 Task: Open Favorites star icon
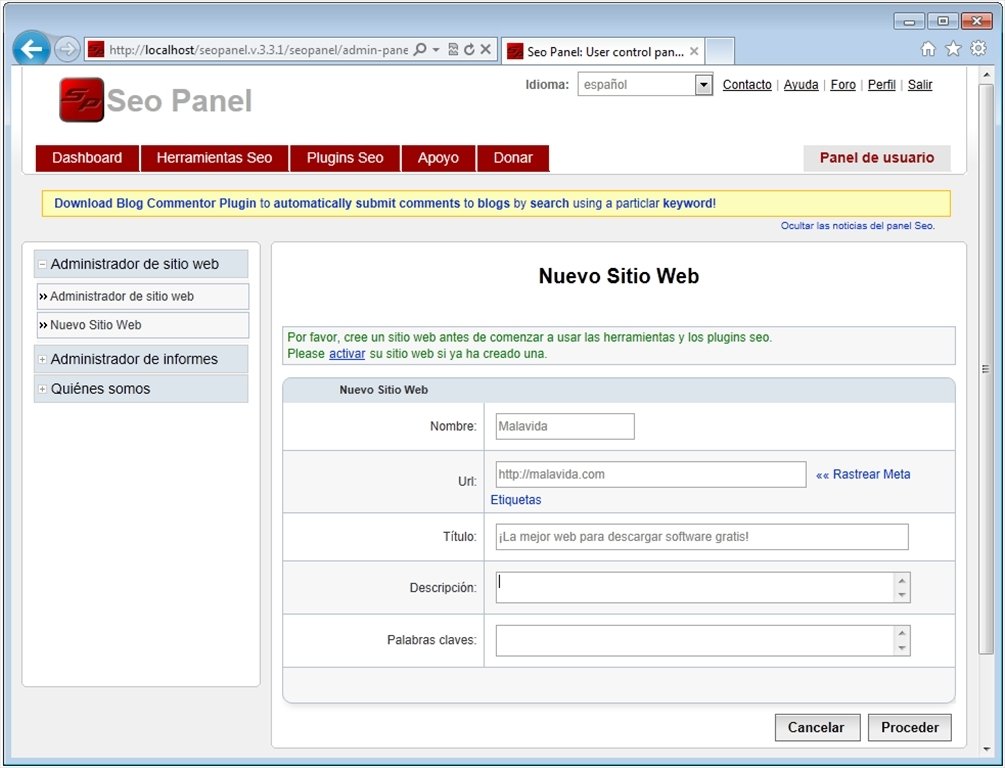tap(953, 49)
